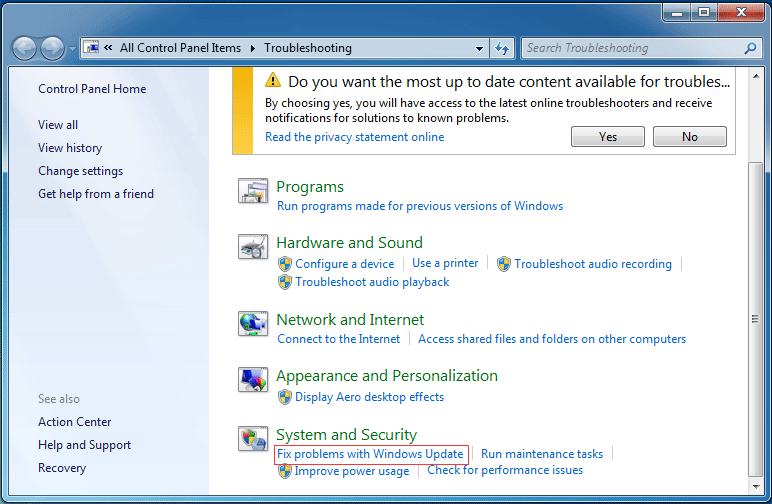Click the search magnifier icon
This screenshot has height=504, width=772.
750,48
